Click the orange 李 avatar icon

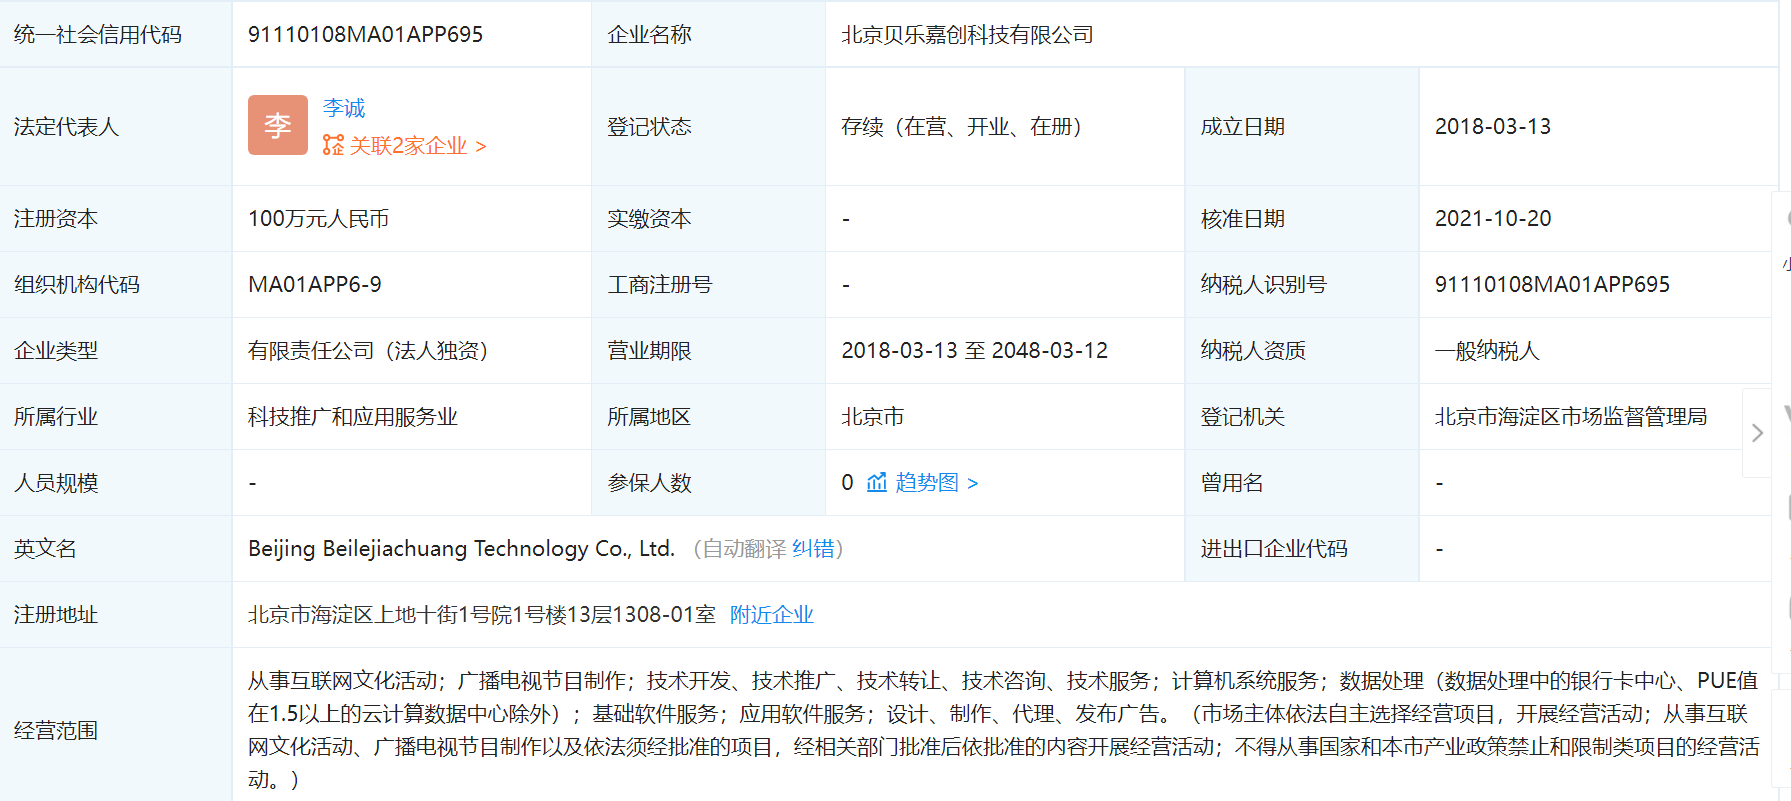[x=277, y=125]
